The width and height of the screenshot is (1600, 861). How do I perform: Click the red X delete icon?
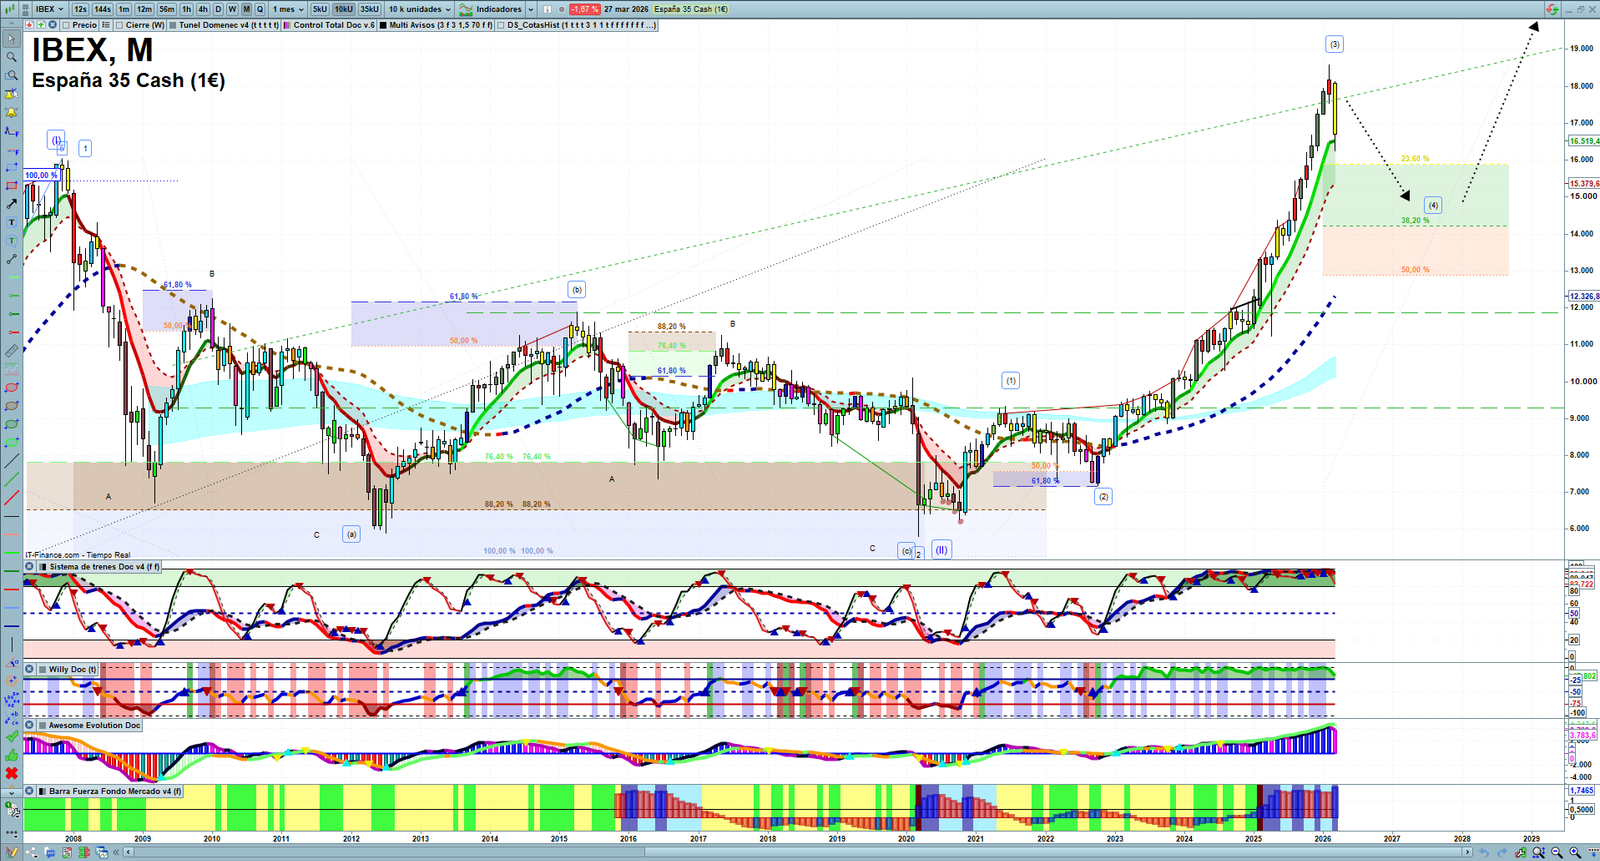[11, 773]
